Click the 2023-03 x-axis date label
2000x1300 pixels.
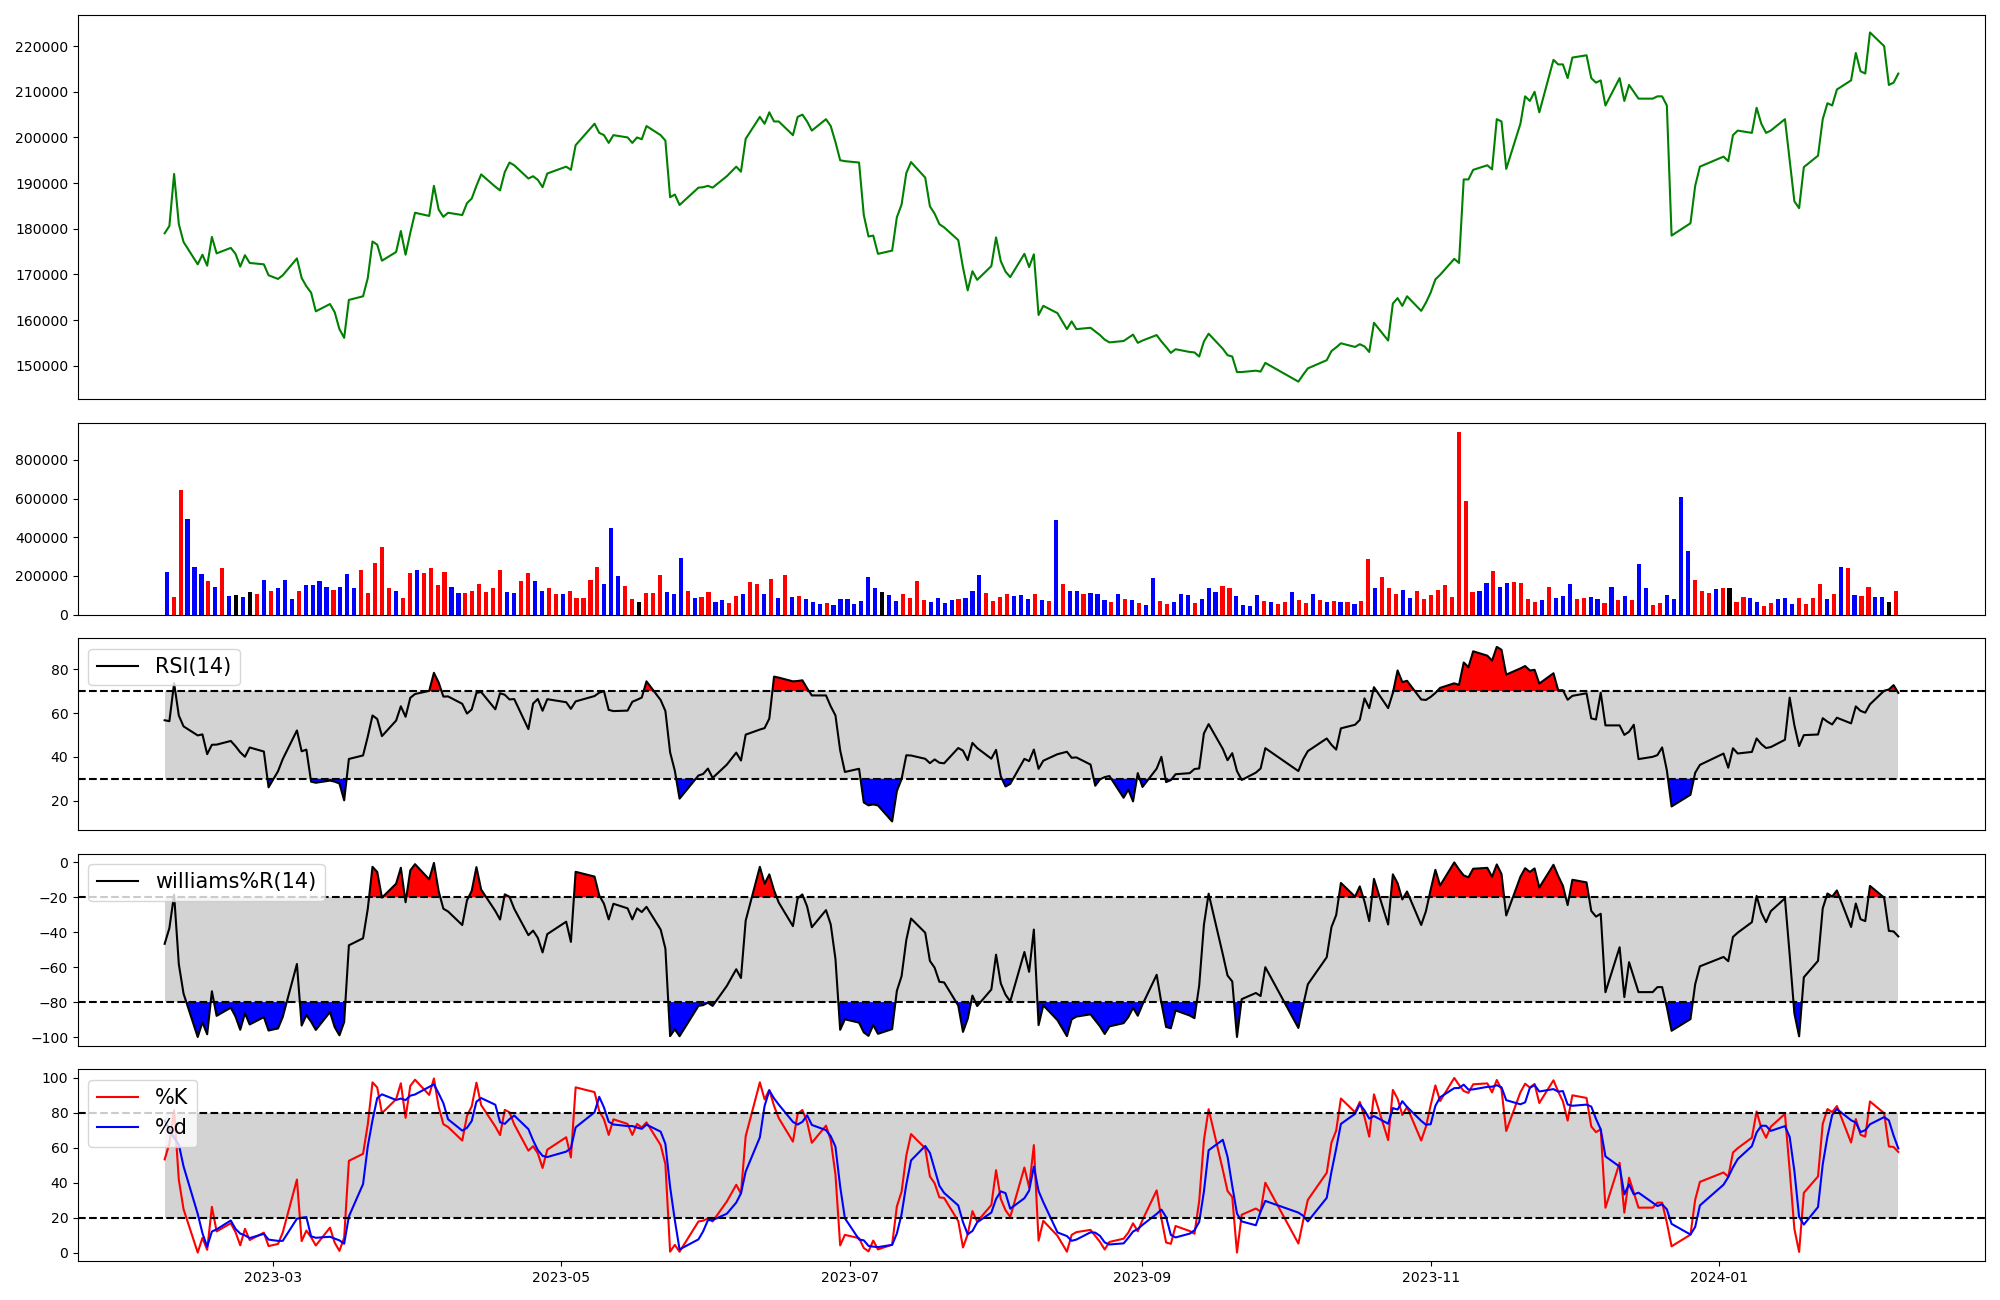[272, 1277]
